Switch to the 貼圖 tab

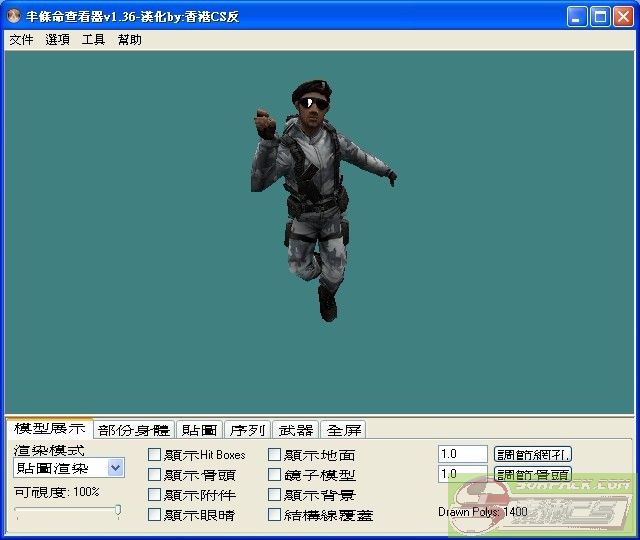coord(198,430)
